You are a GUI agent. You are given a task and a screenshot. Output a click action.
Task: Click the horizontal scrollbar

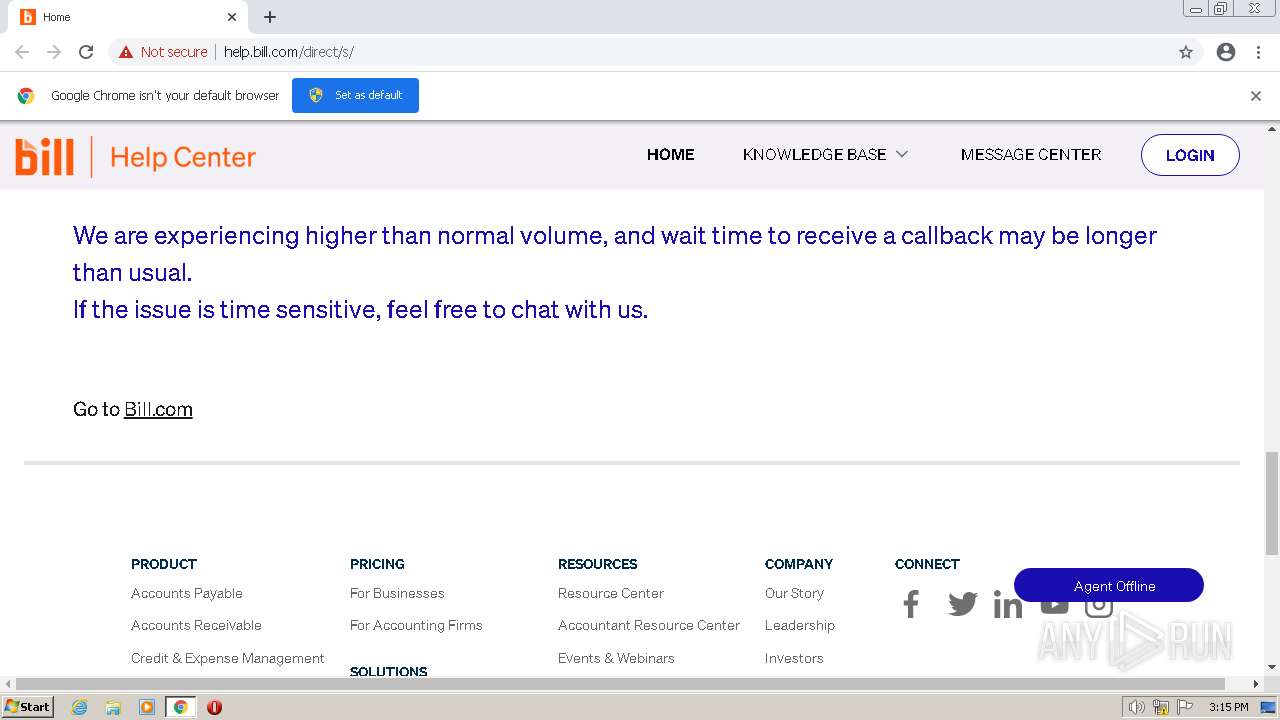620,684
